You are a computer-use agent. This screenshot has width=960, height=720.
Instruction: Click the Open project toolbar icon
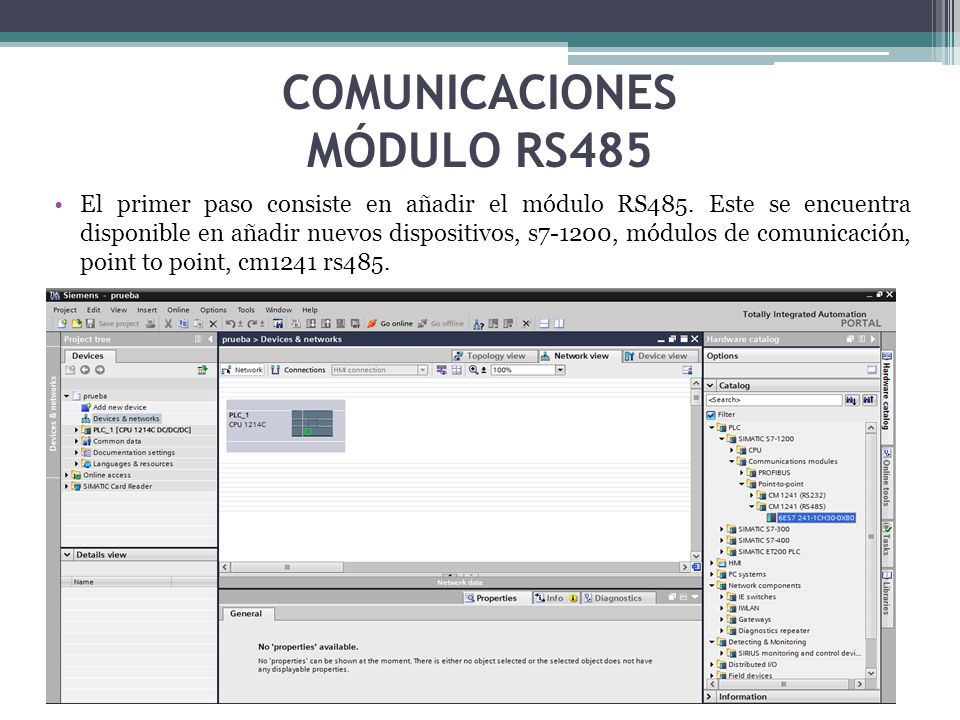(x=77, y=323)
